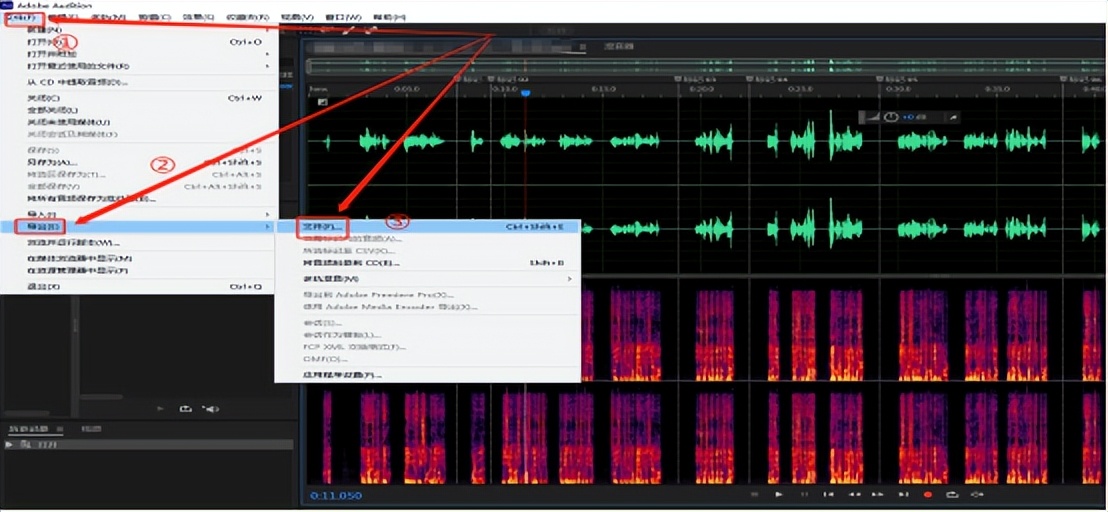Viewport: 1108px width, 512px height.
Task: Click the rewind icon in transport bar
Action: pyautogui.click(x=854, y=494)
